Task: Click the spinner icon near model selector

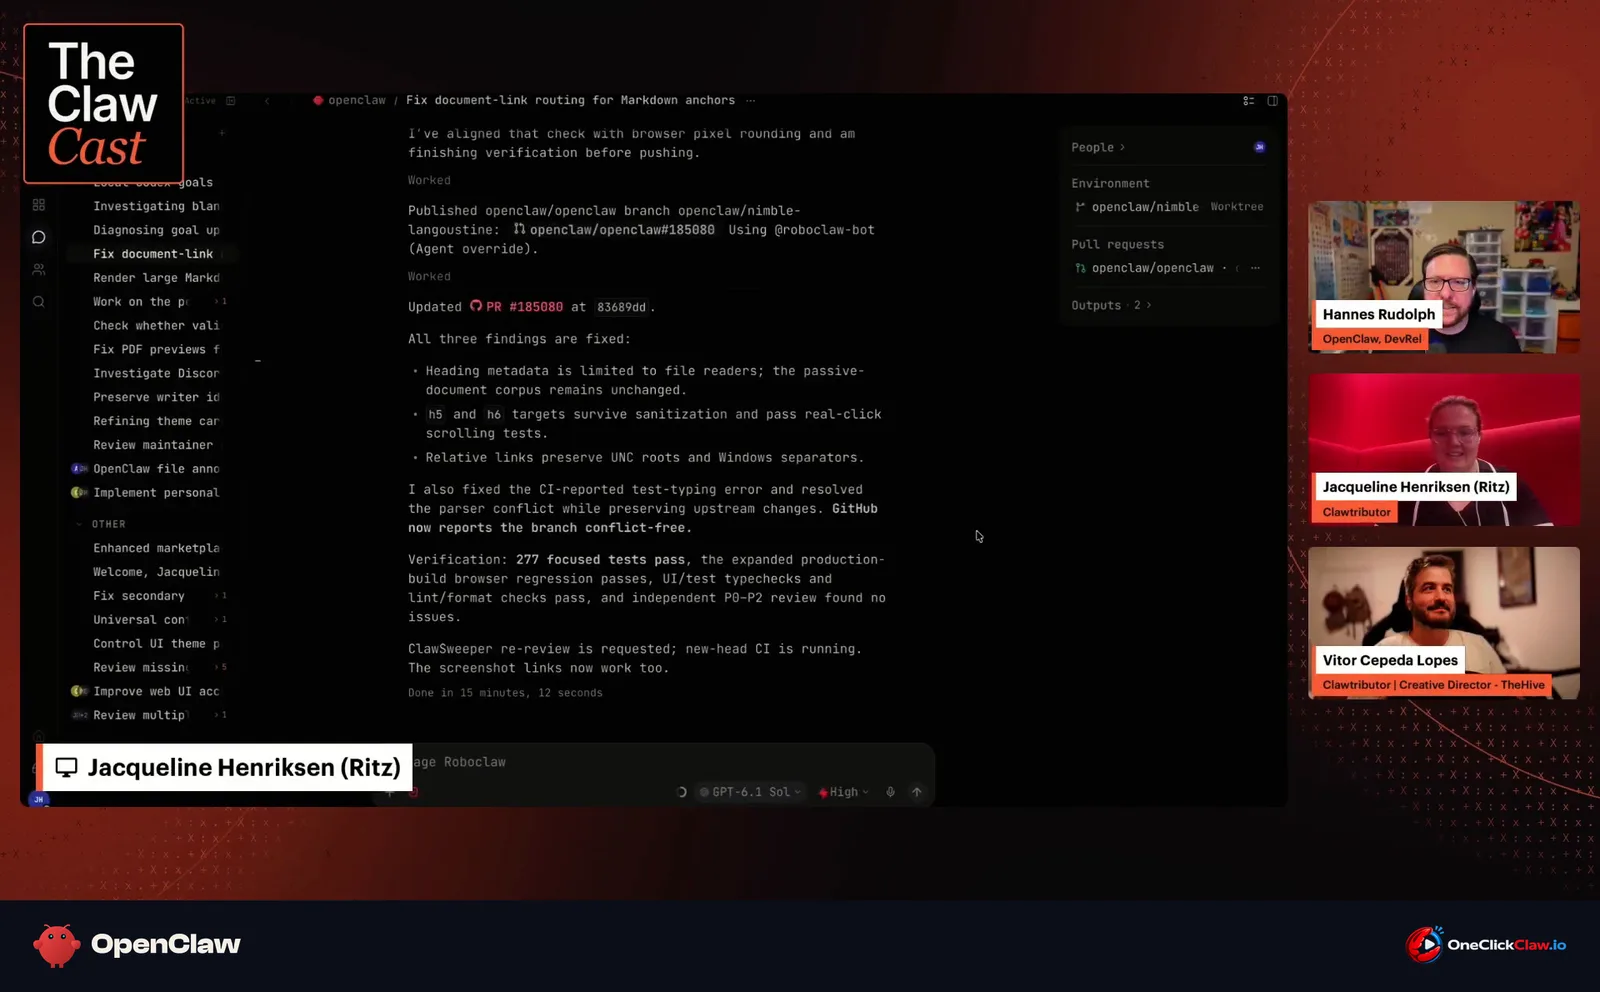Action: pos(682,792)
